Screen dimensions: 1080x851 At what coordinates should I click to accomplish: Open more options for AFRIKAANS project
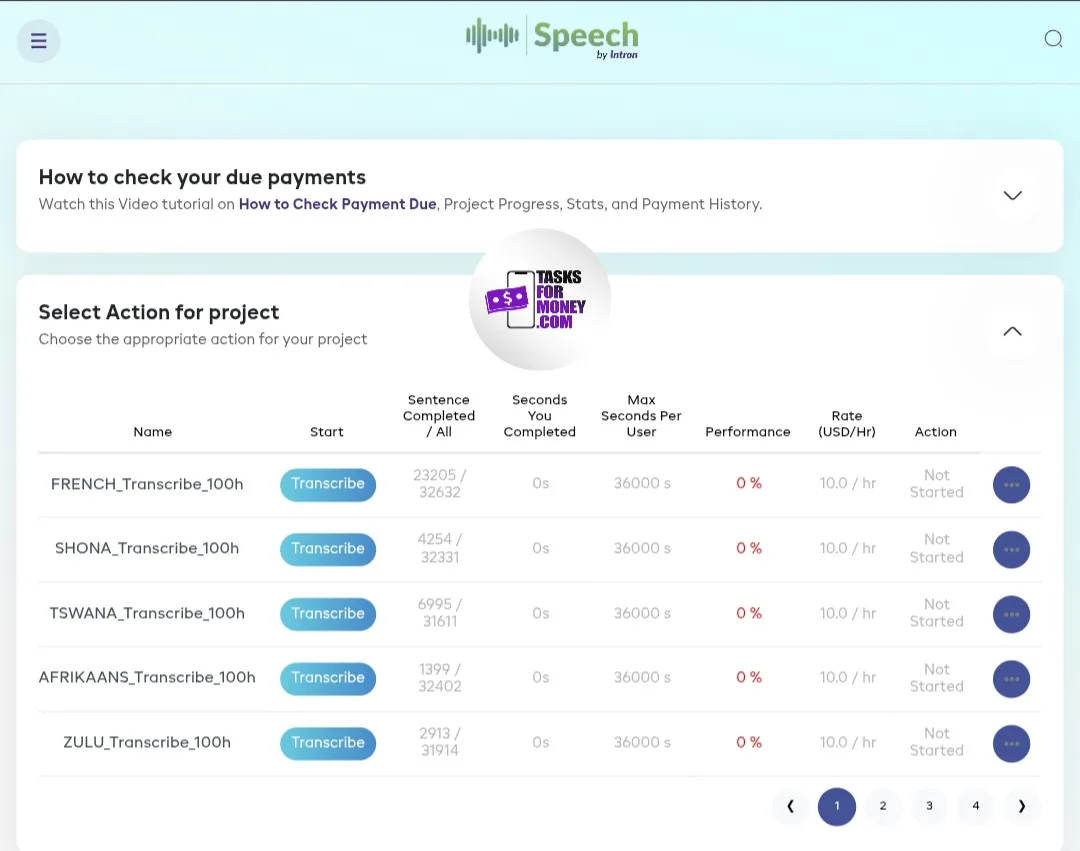coord(1011,679)
